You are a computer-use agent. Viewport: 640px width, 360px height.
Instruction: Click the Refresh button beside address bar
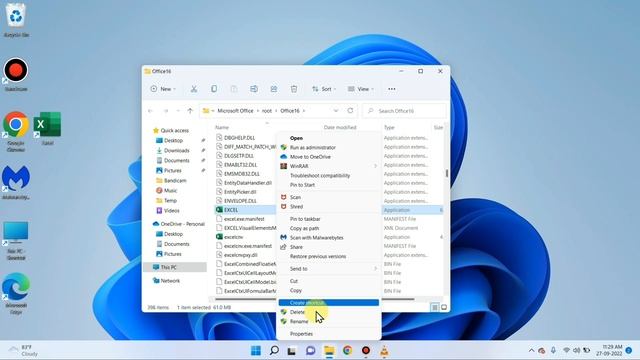[350, 111]
